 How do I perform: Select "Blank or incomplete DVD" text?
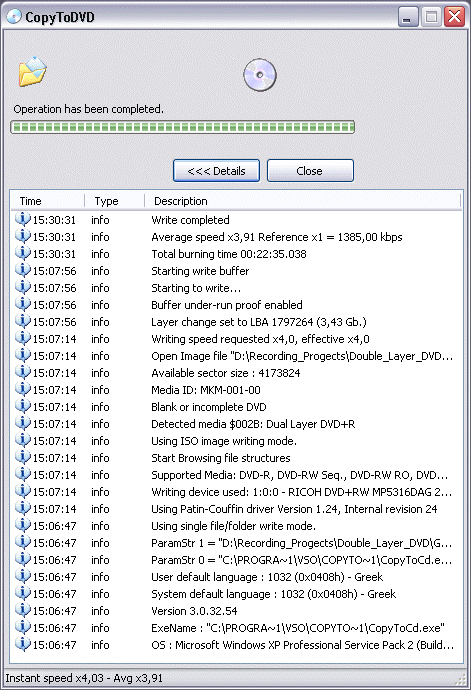[x=209, y=407]
